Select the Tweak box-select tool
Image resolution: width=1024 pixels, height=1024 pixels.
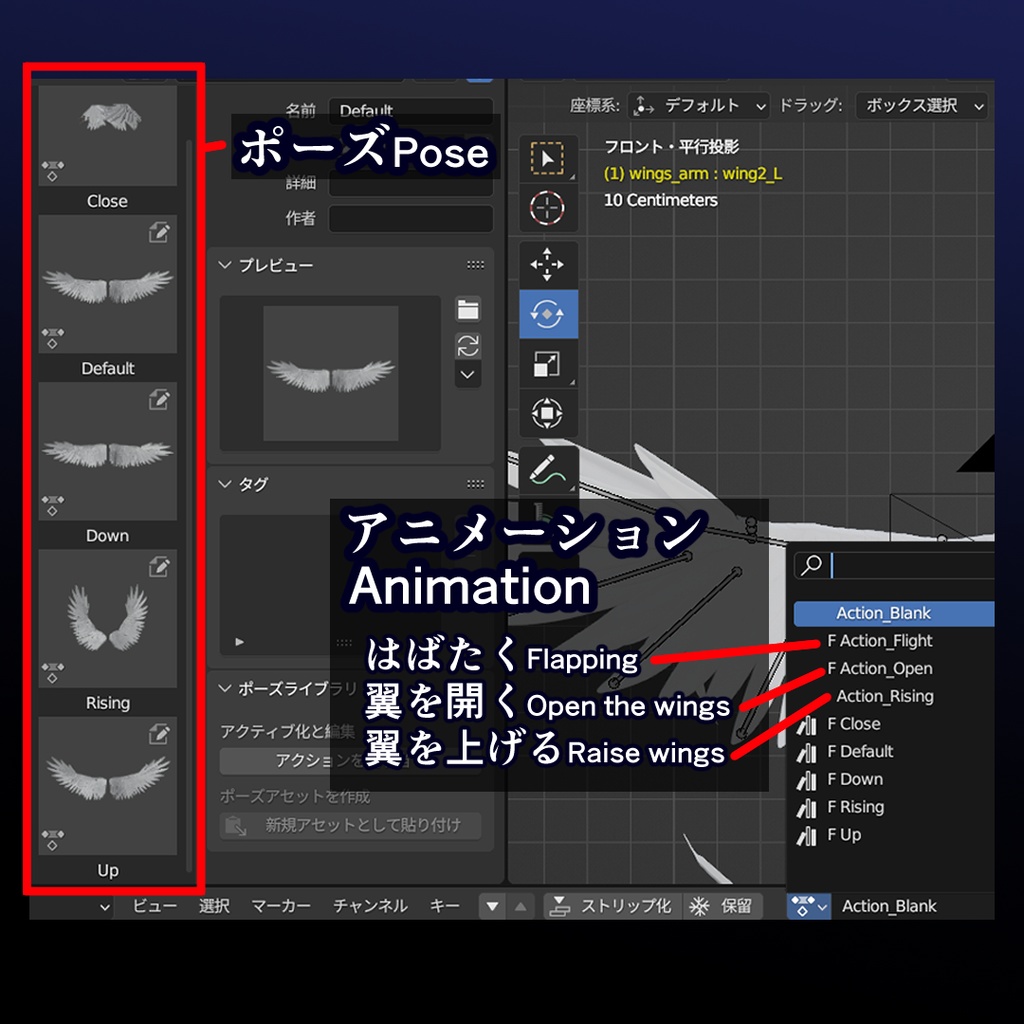pyautogui.click(x=547, y=160)
